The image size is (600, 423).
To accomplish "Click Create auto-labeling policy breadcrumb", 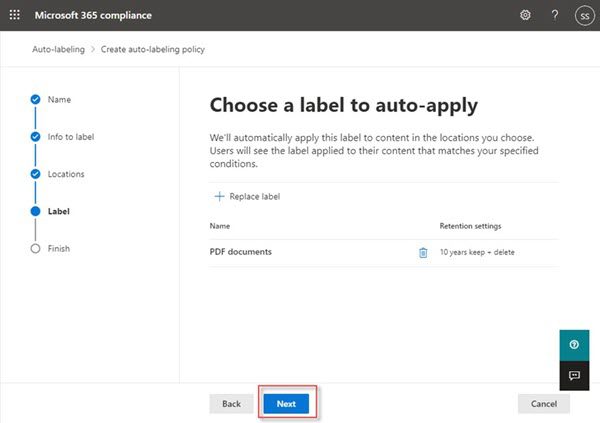I will 153,49.
